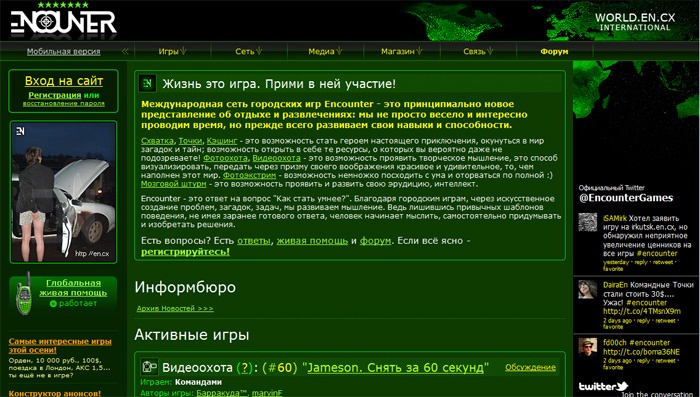Click the EN icon beside the headline

tap(147, 84)
